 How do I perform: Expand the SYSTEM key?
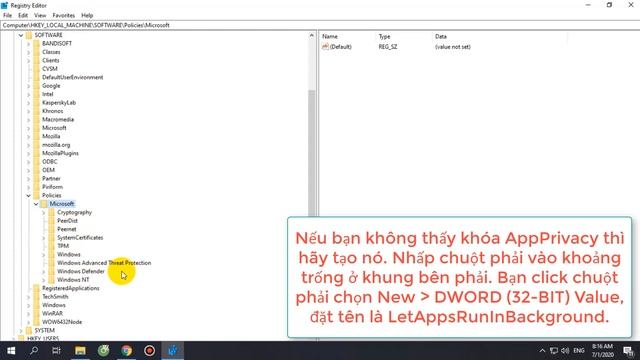point(21,331)
